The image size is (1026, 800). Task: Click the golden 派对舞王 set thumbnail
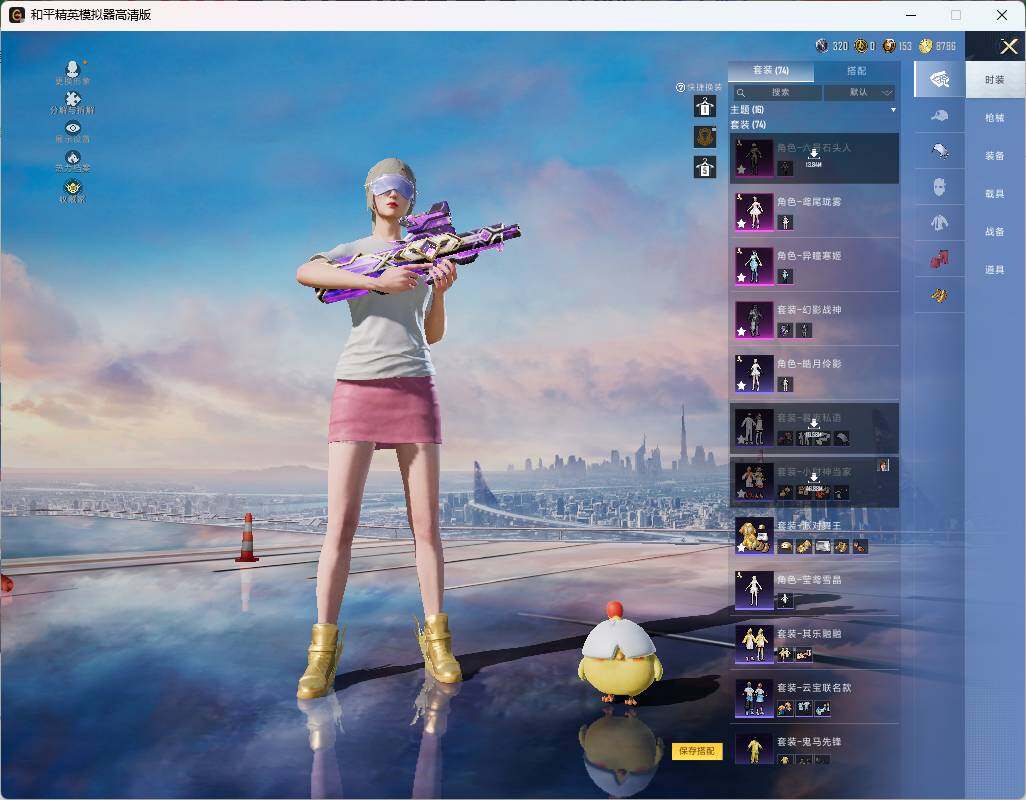(754, 536)
